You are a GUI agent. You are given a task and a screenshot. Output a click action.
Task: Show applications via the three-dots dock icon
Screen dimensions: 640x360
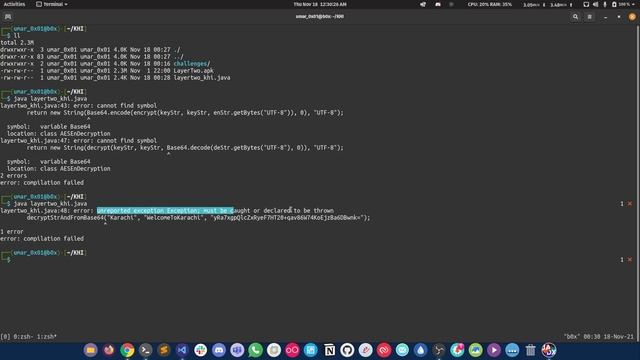[512, 350]
